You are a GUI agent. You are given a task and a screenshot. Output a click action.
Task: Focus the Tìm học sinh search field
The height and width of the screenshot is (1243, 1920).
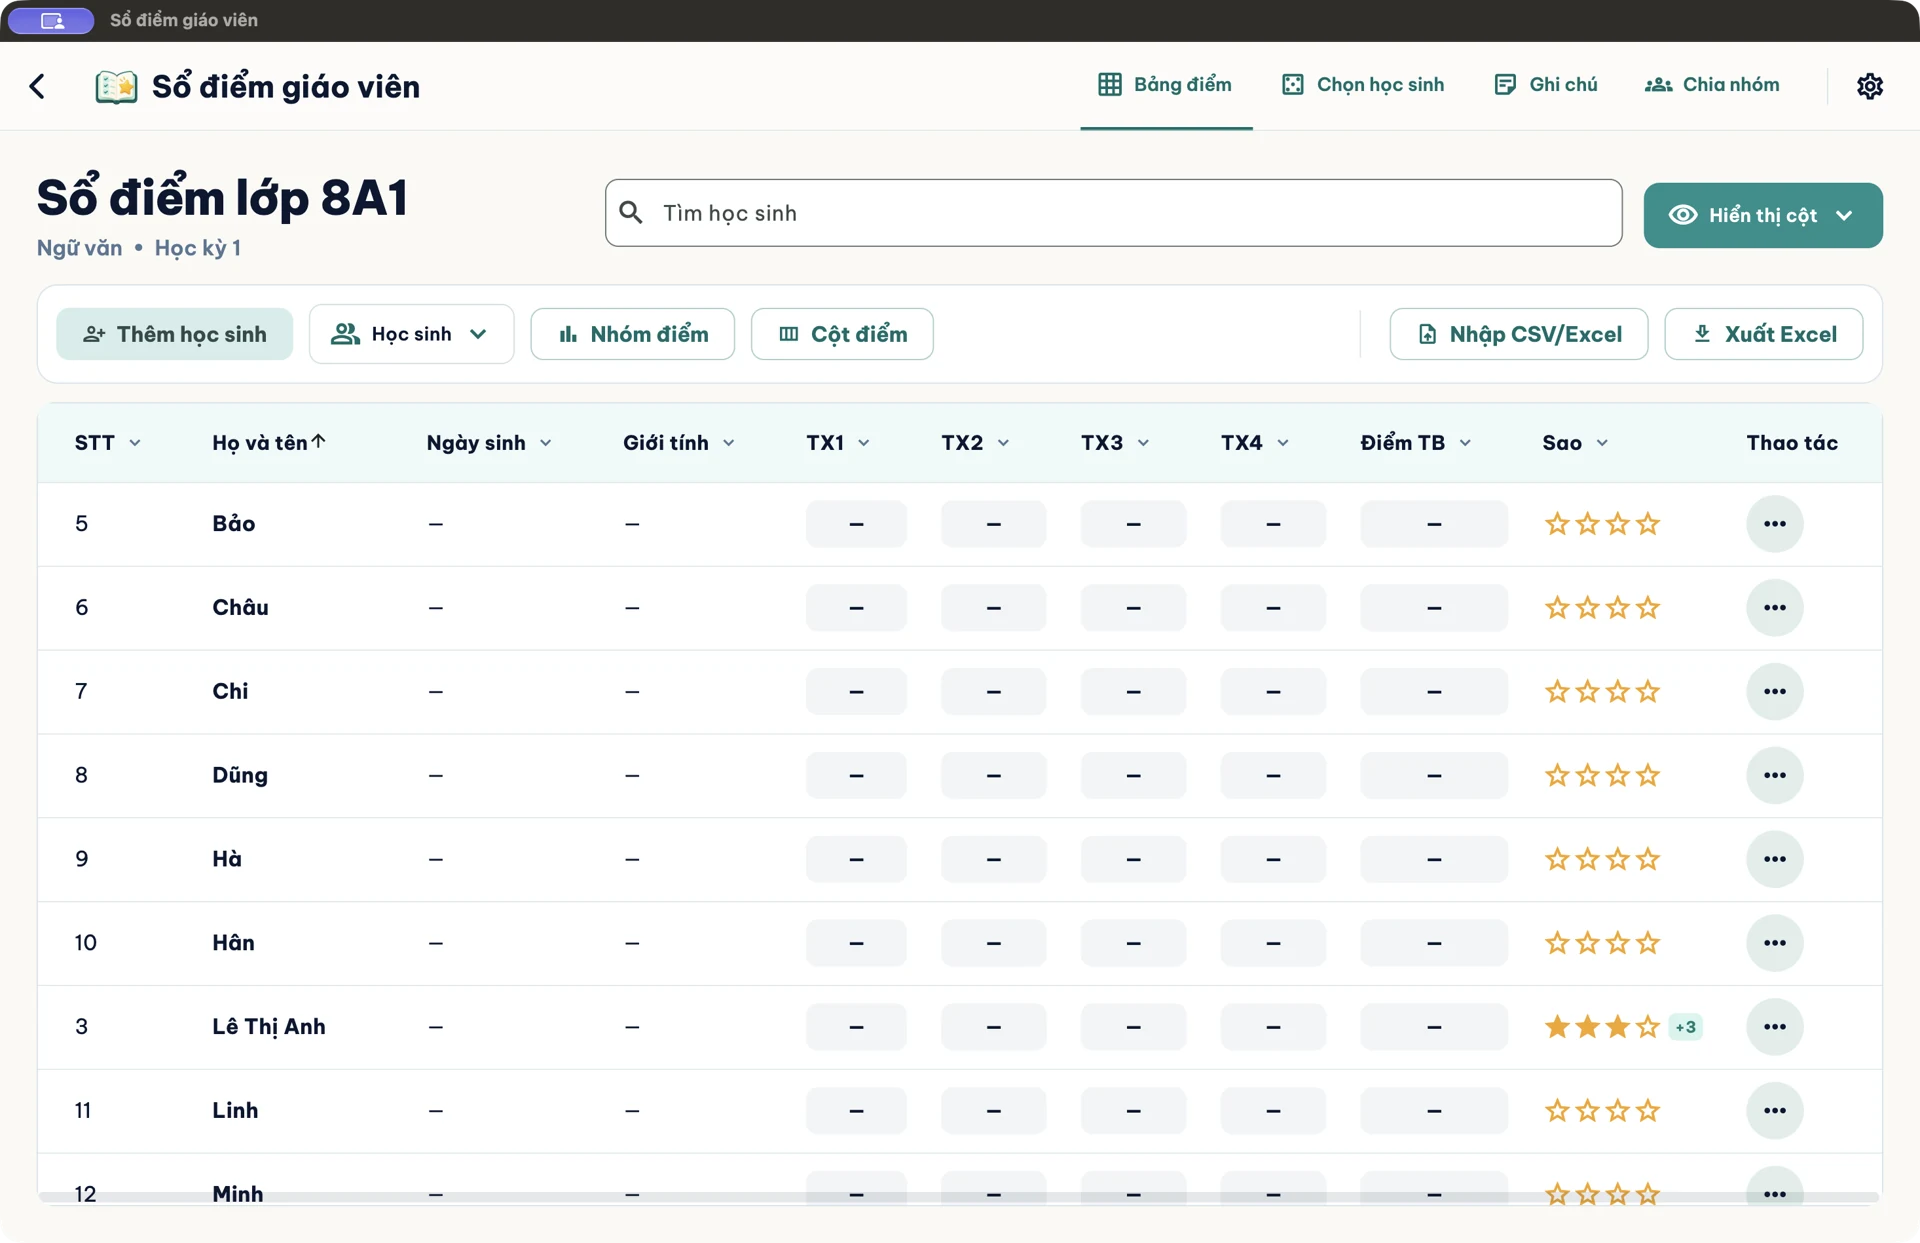(1114, 213)
